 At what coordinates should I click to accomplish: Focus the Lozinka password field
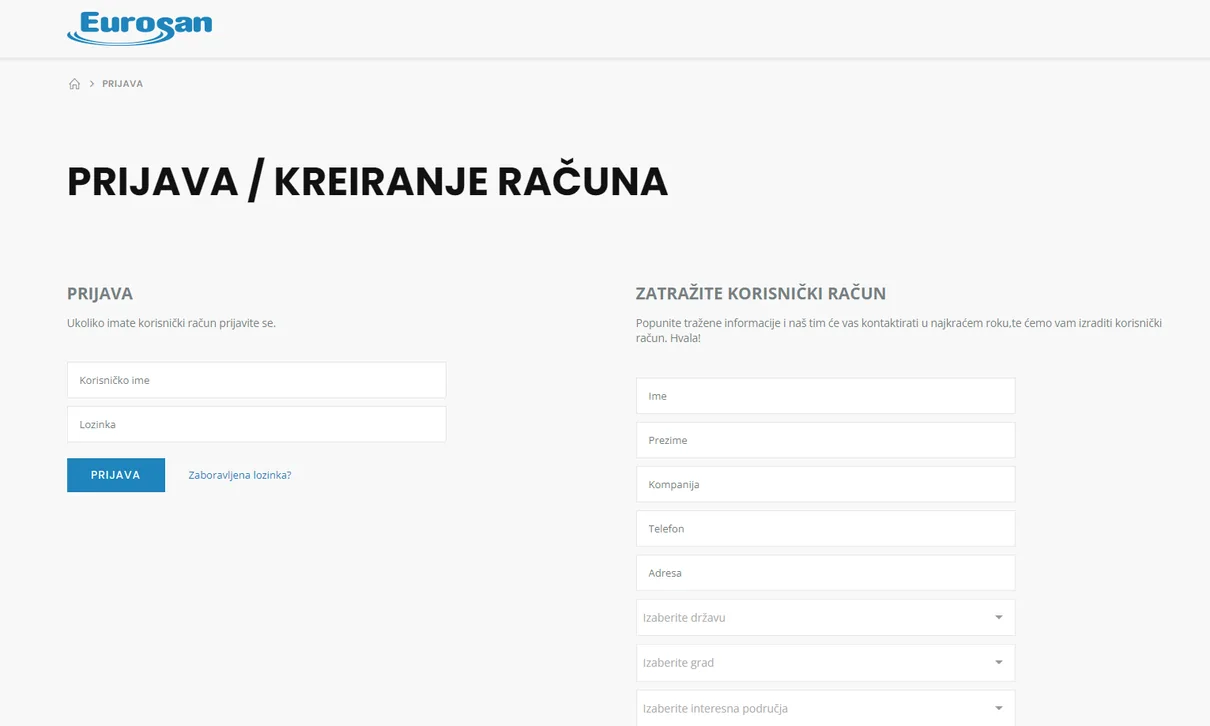click(256, 424)
